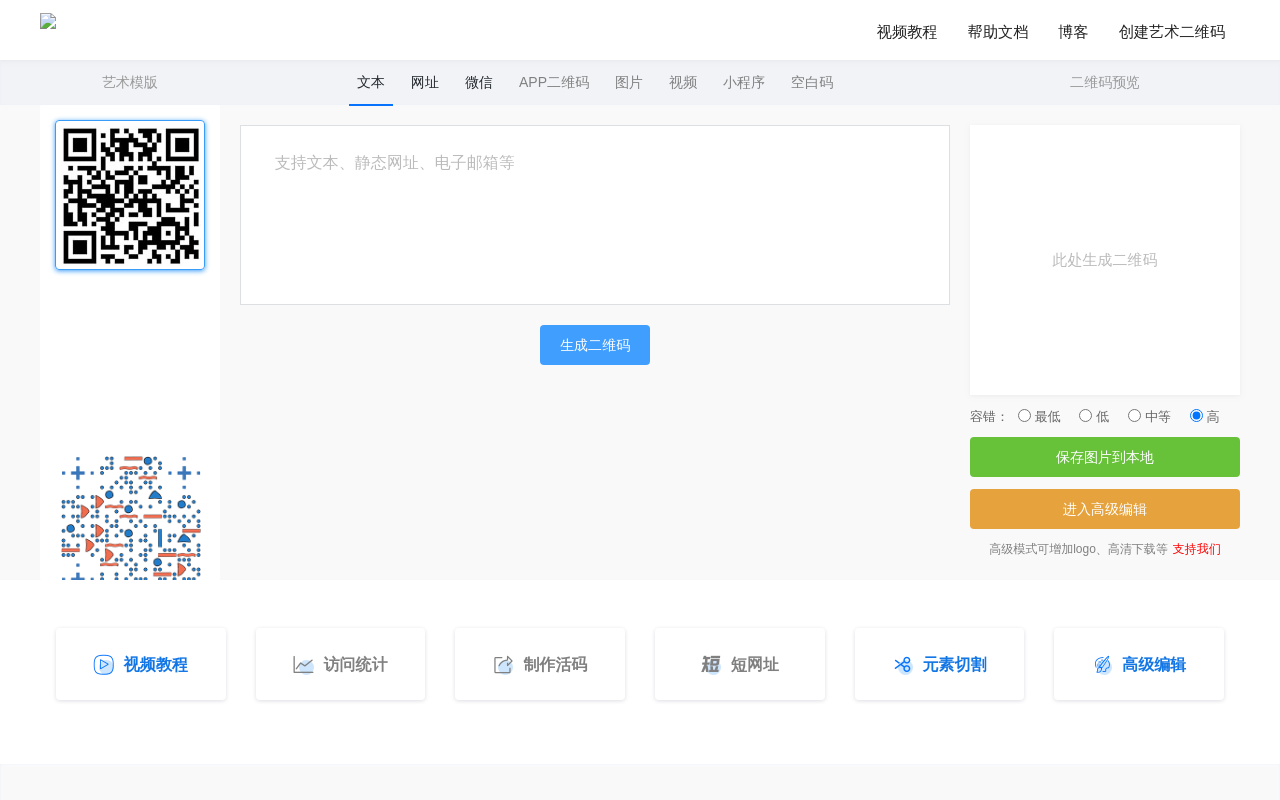Click the red 支持我们 link
Image resolution: width=1280 pixels, height=800 pixels.
pos(1196,549)
